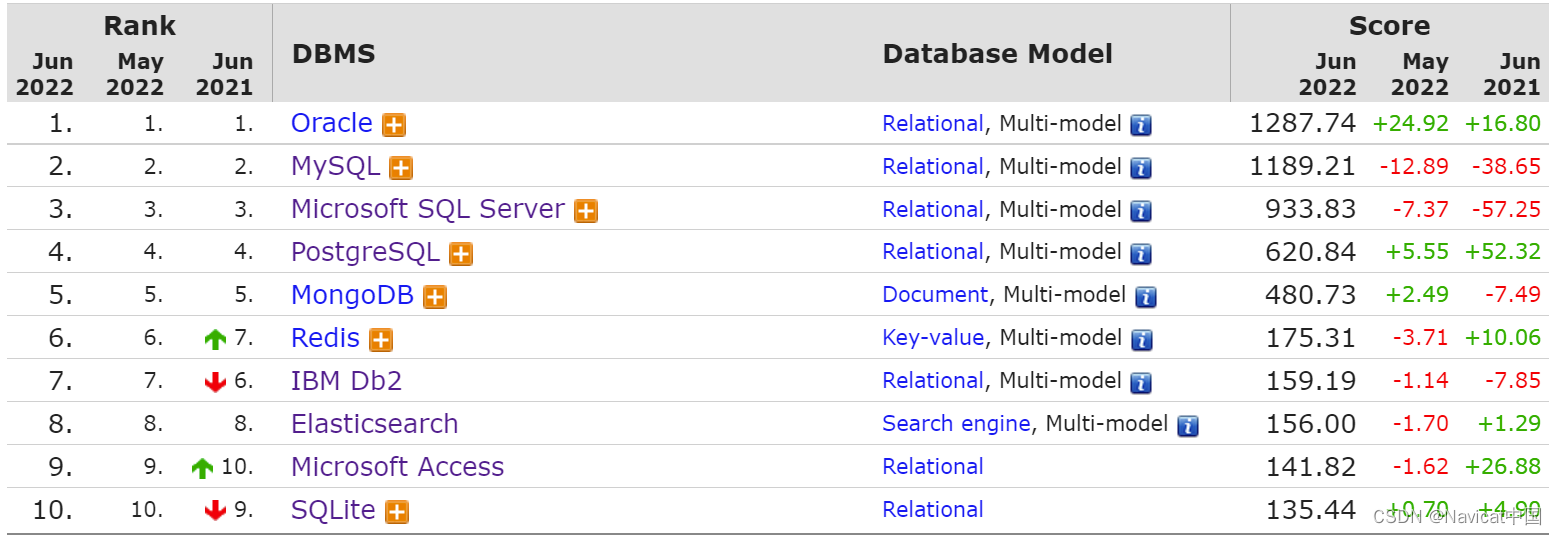Open the Key-value model link for Redis

(933, 338)
